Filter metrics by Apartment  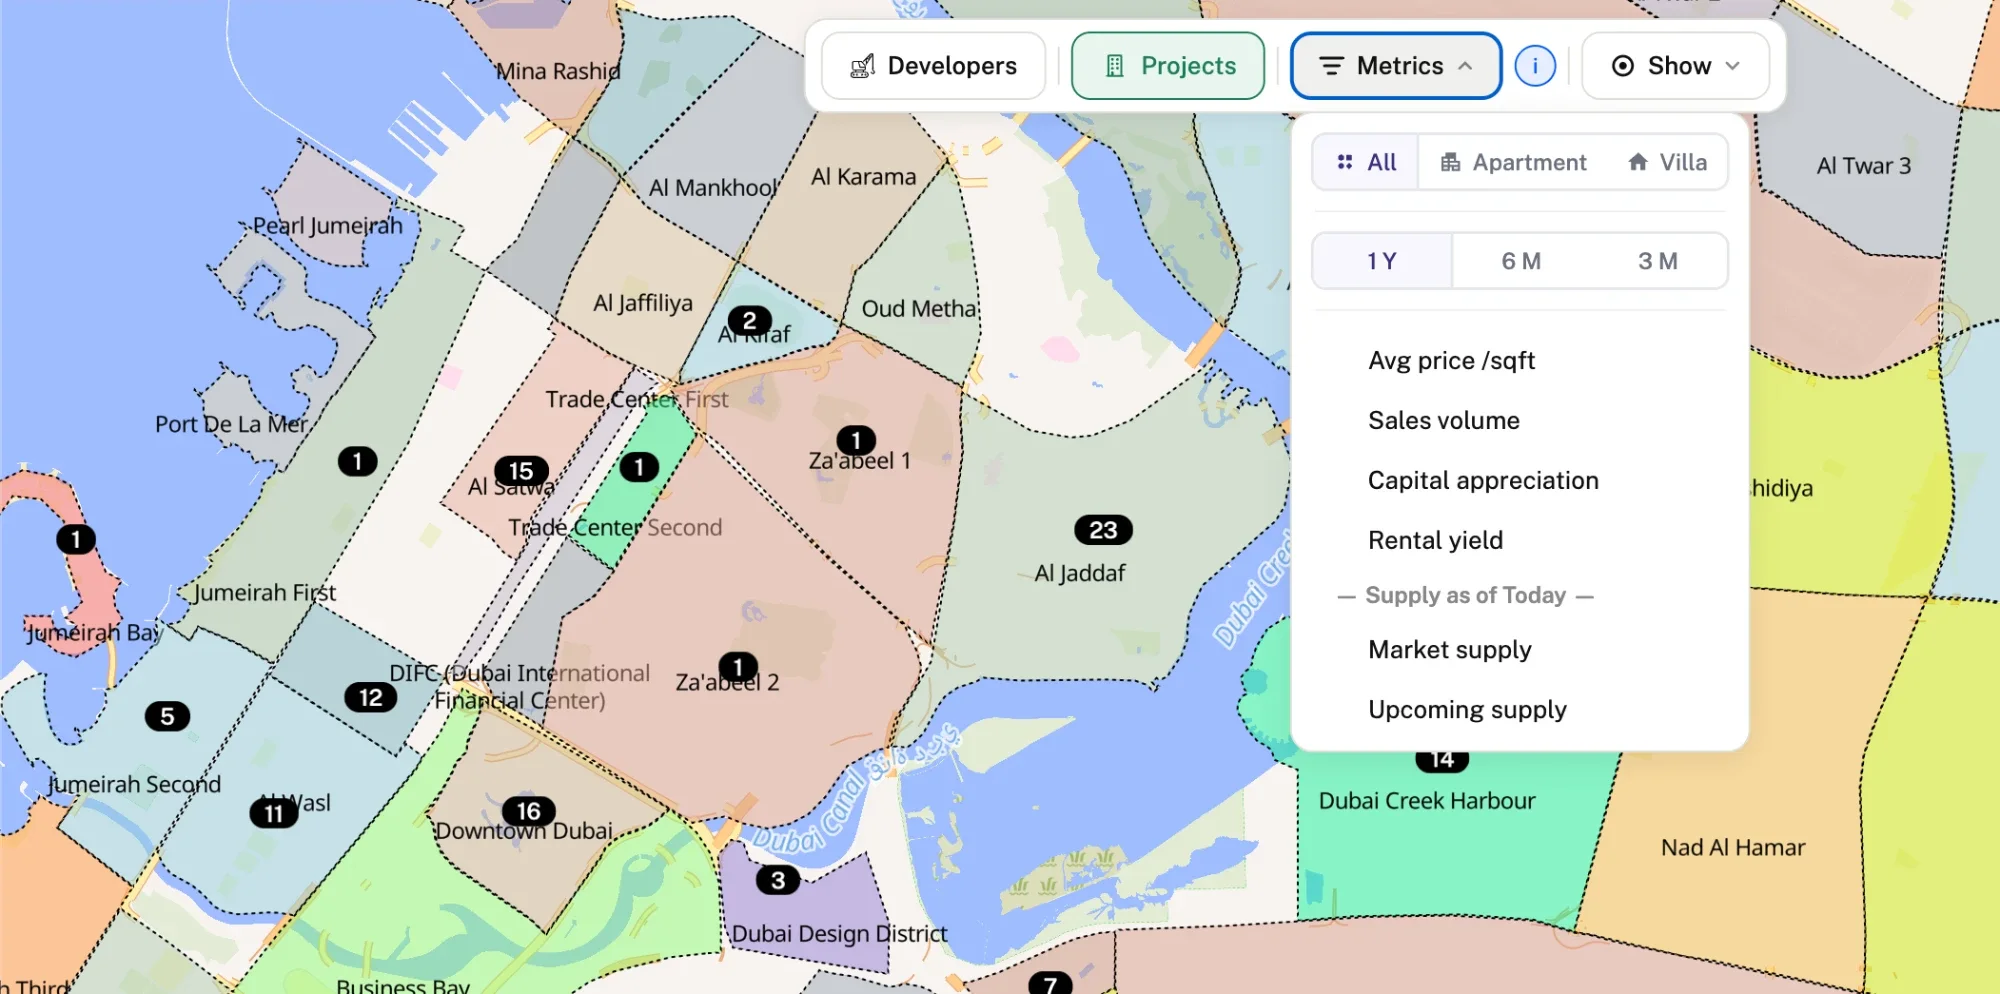pyautogui.click(x=1513, y=162)
